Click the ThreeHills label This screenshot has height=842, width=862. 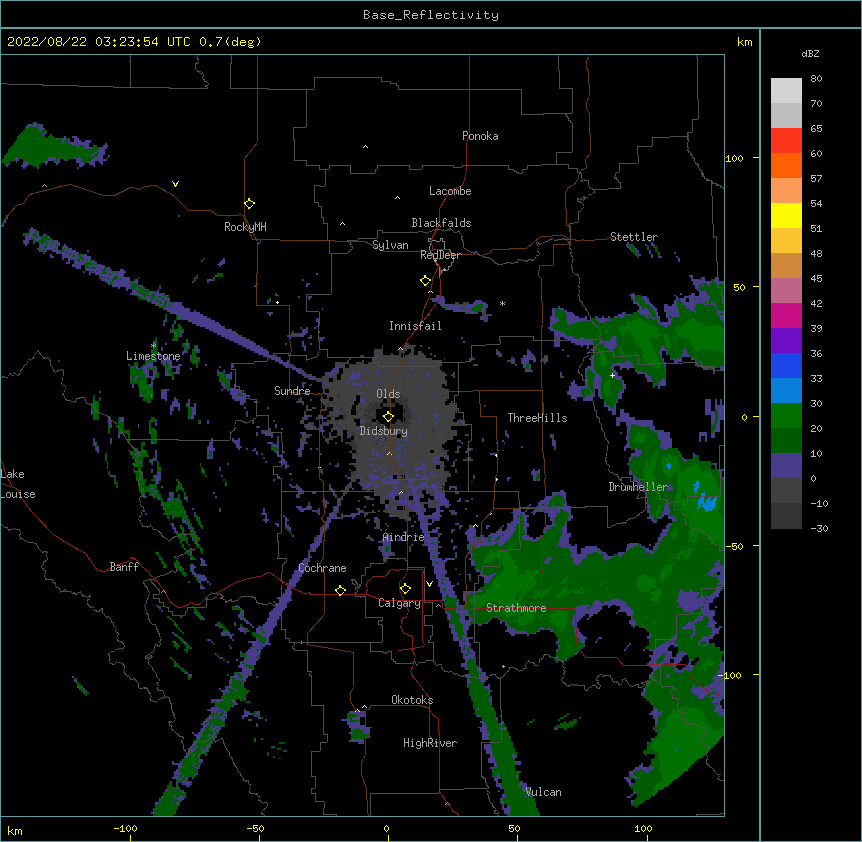tap(537, 418)
